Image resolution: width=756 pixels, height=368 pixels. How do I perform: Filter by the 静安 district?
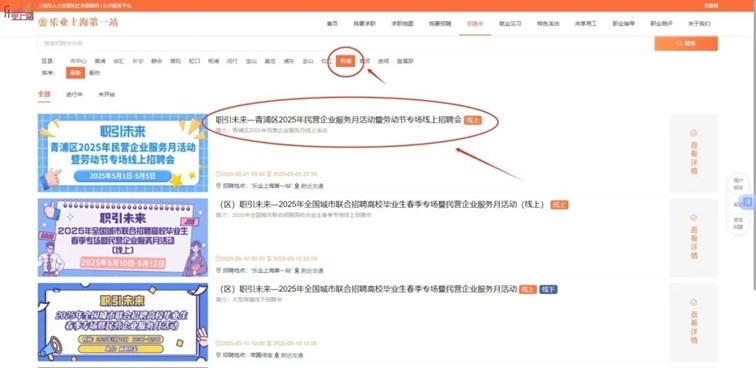pos(157,61)
